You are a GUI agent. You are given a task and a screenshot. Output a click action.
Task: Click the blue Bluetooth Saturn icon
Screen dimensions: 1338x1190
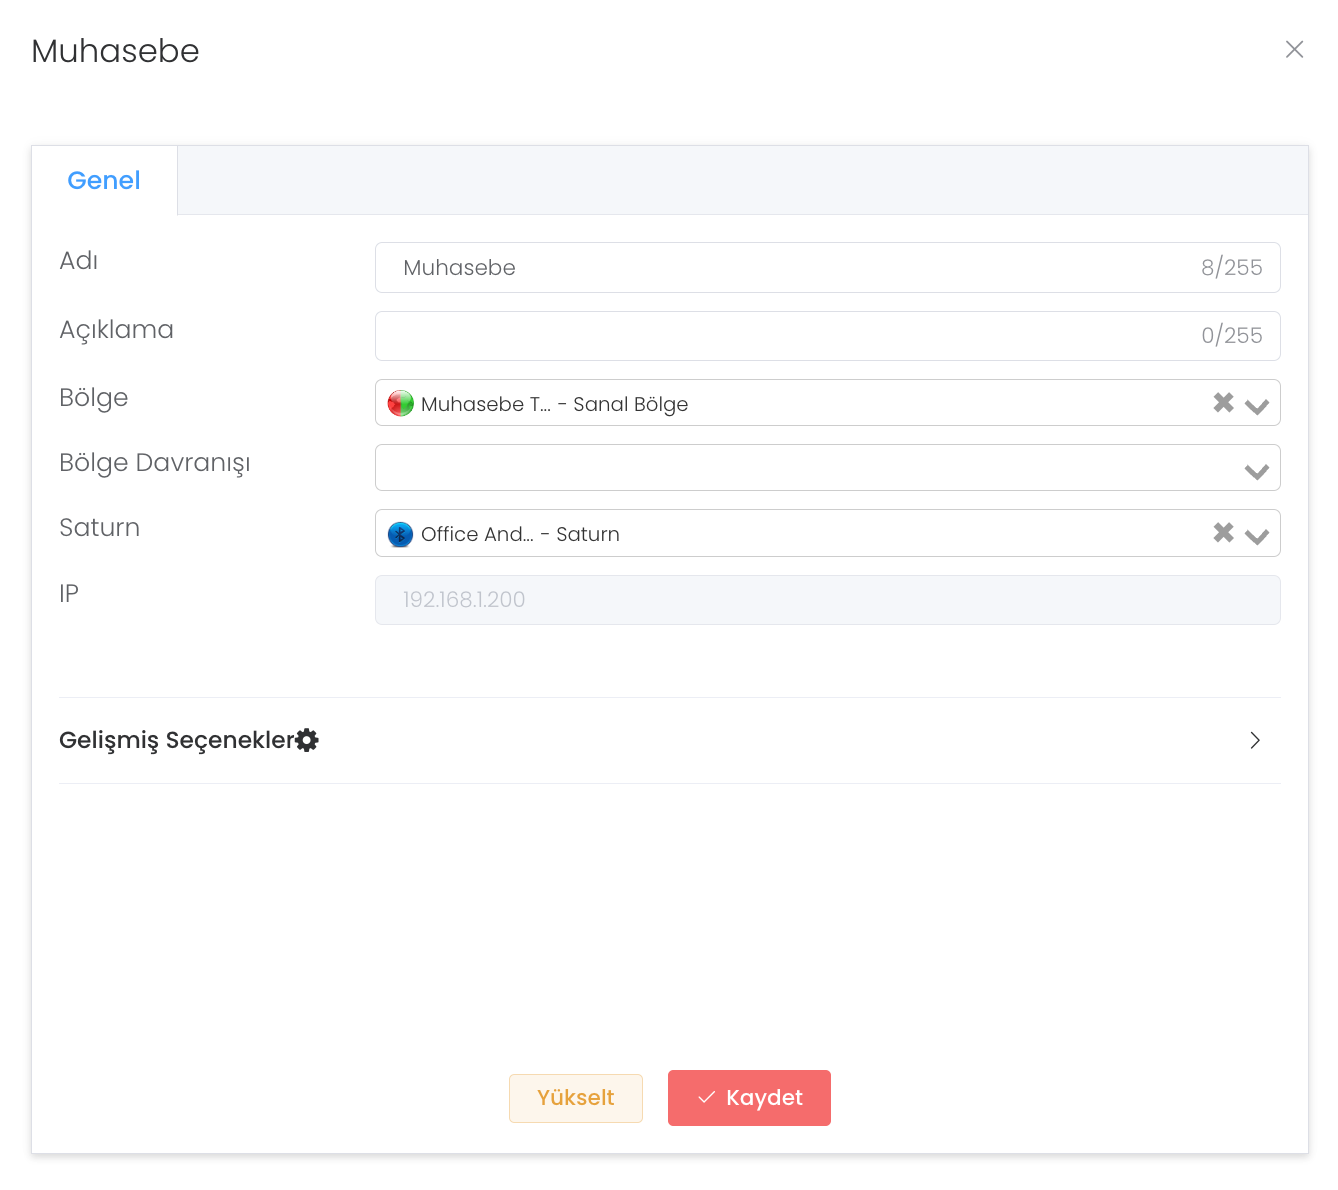(400, 534)
